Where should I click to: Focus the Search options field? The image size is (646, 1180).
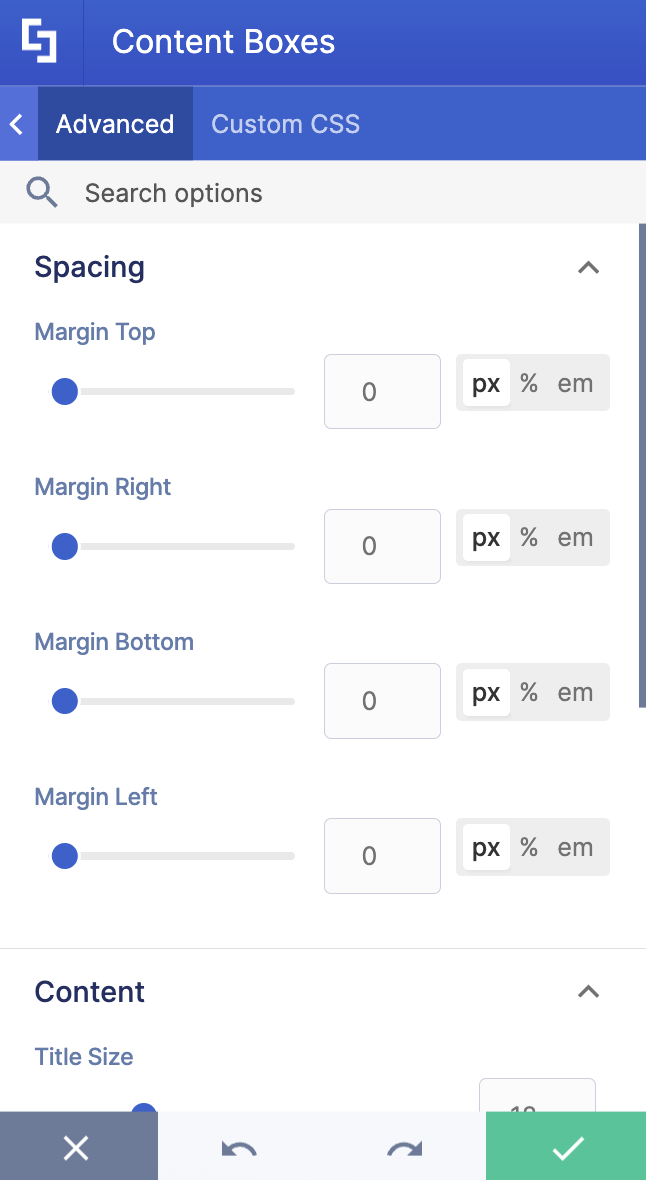pos(346,193)
